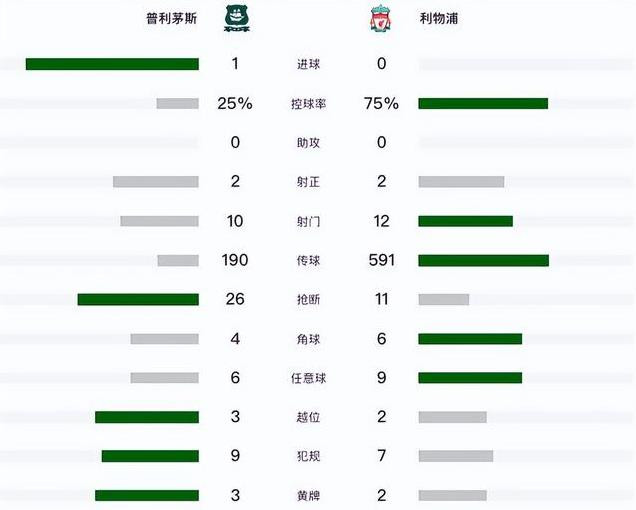636x510 pixels.
Task: Click Plymouth's 越位 offside bar
Action: (x=147, y=417)
